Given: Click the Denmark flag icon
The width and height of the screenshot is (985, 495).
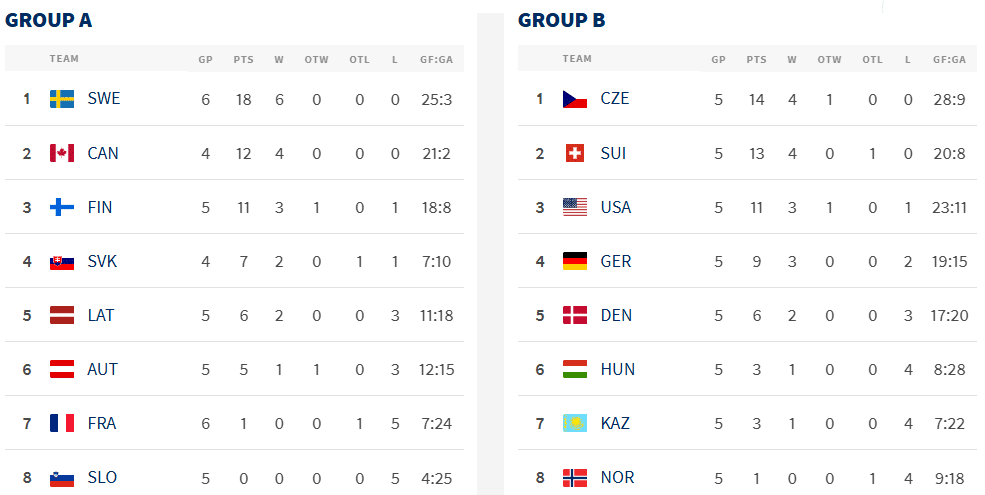Looking at the screenshot, I should pos(575,315).
